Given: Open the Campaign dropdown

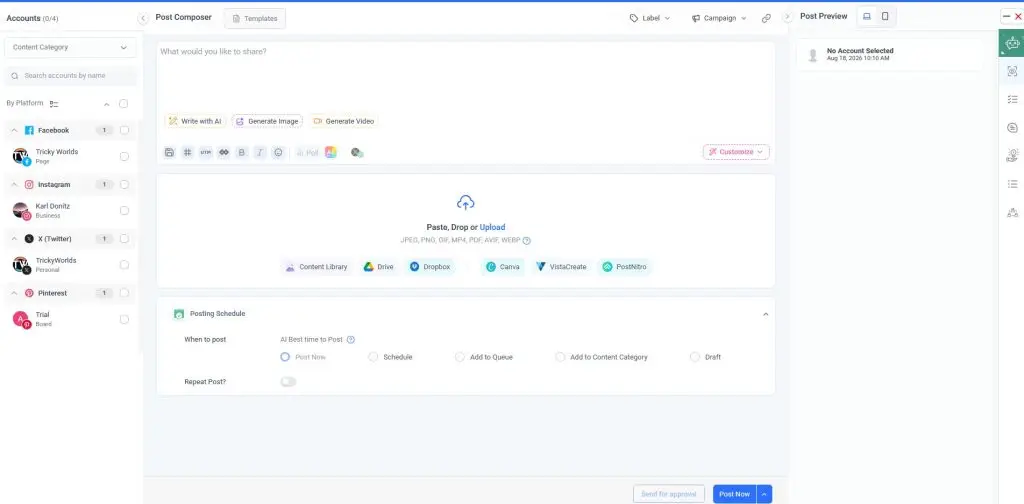Looking at the screenshot, I should click(718, 18).
